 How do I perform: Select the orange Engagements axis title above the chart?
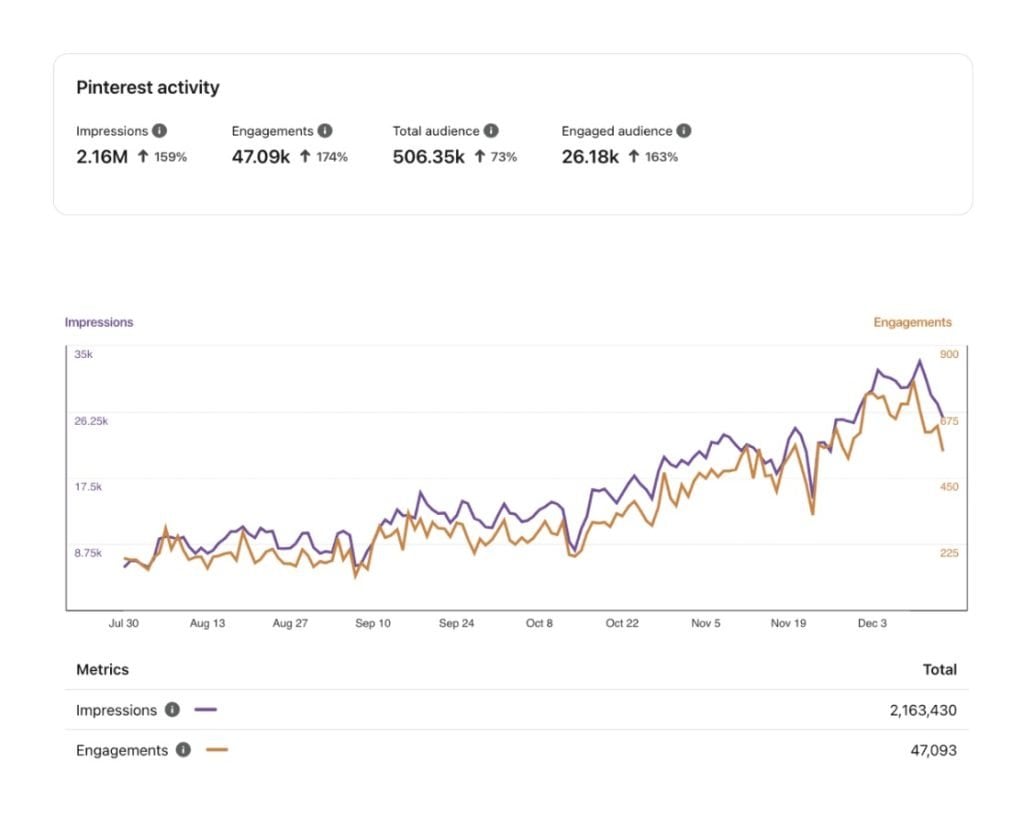[x=912, y=323]
